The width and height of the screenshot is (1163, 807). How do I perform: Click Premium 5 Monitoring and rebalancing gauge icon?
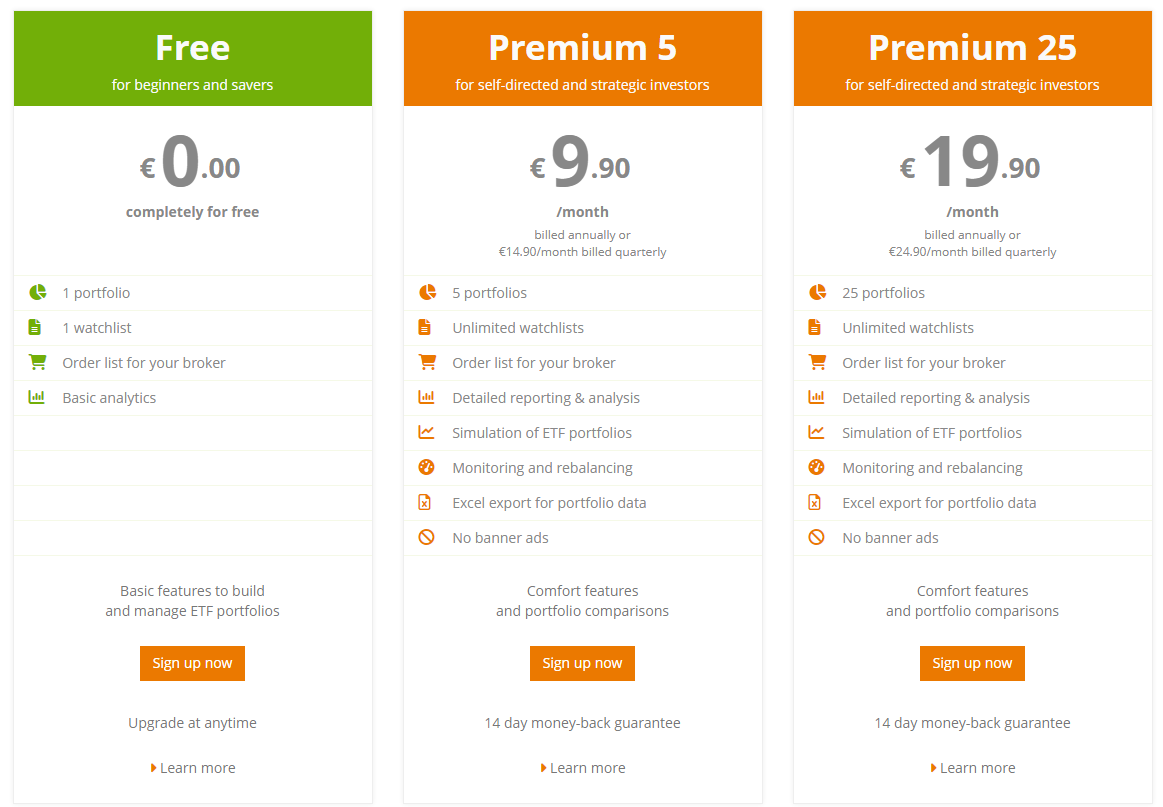tap(426, 467)
